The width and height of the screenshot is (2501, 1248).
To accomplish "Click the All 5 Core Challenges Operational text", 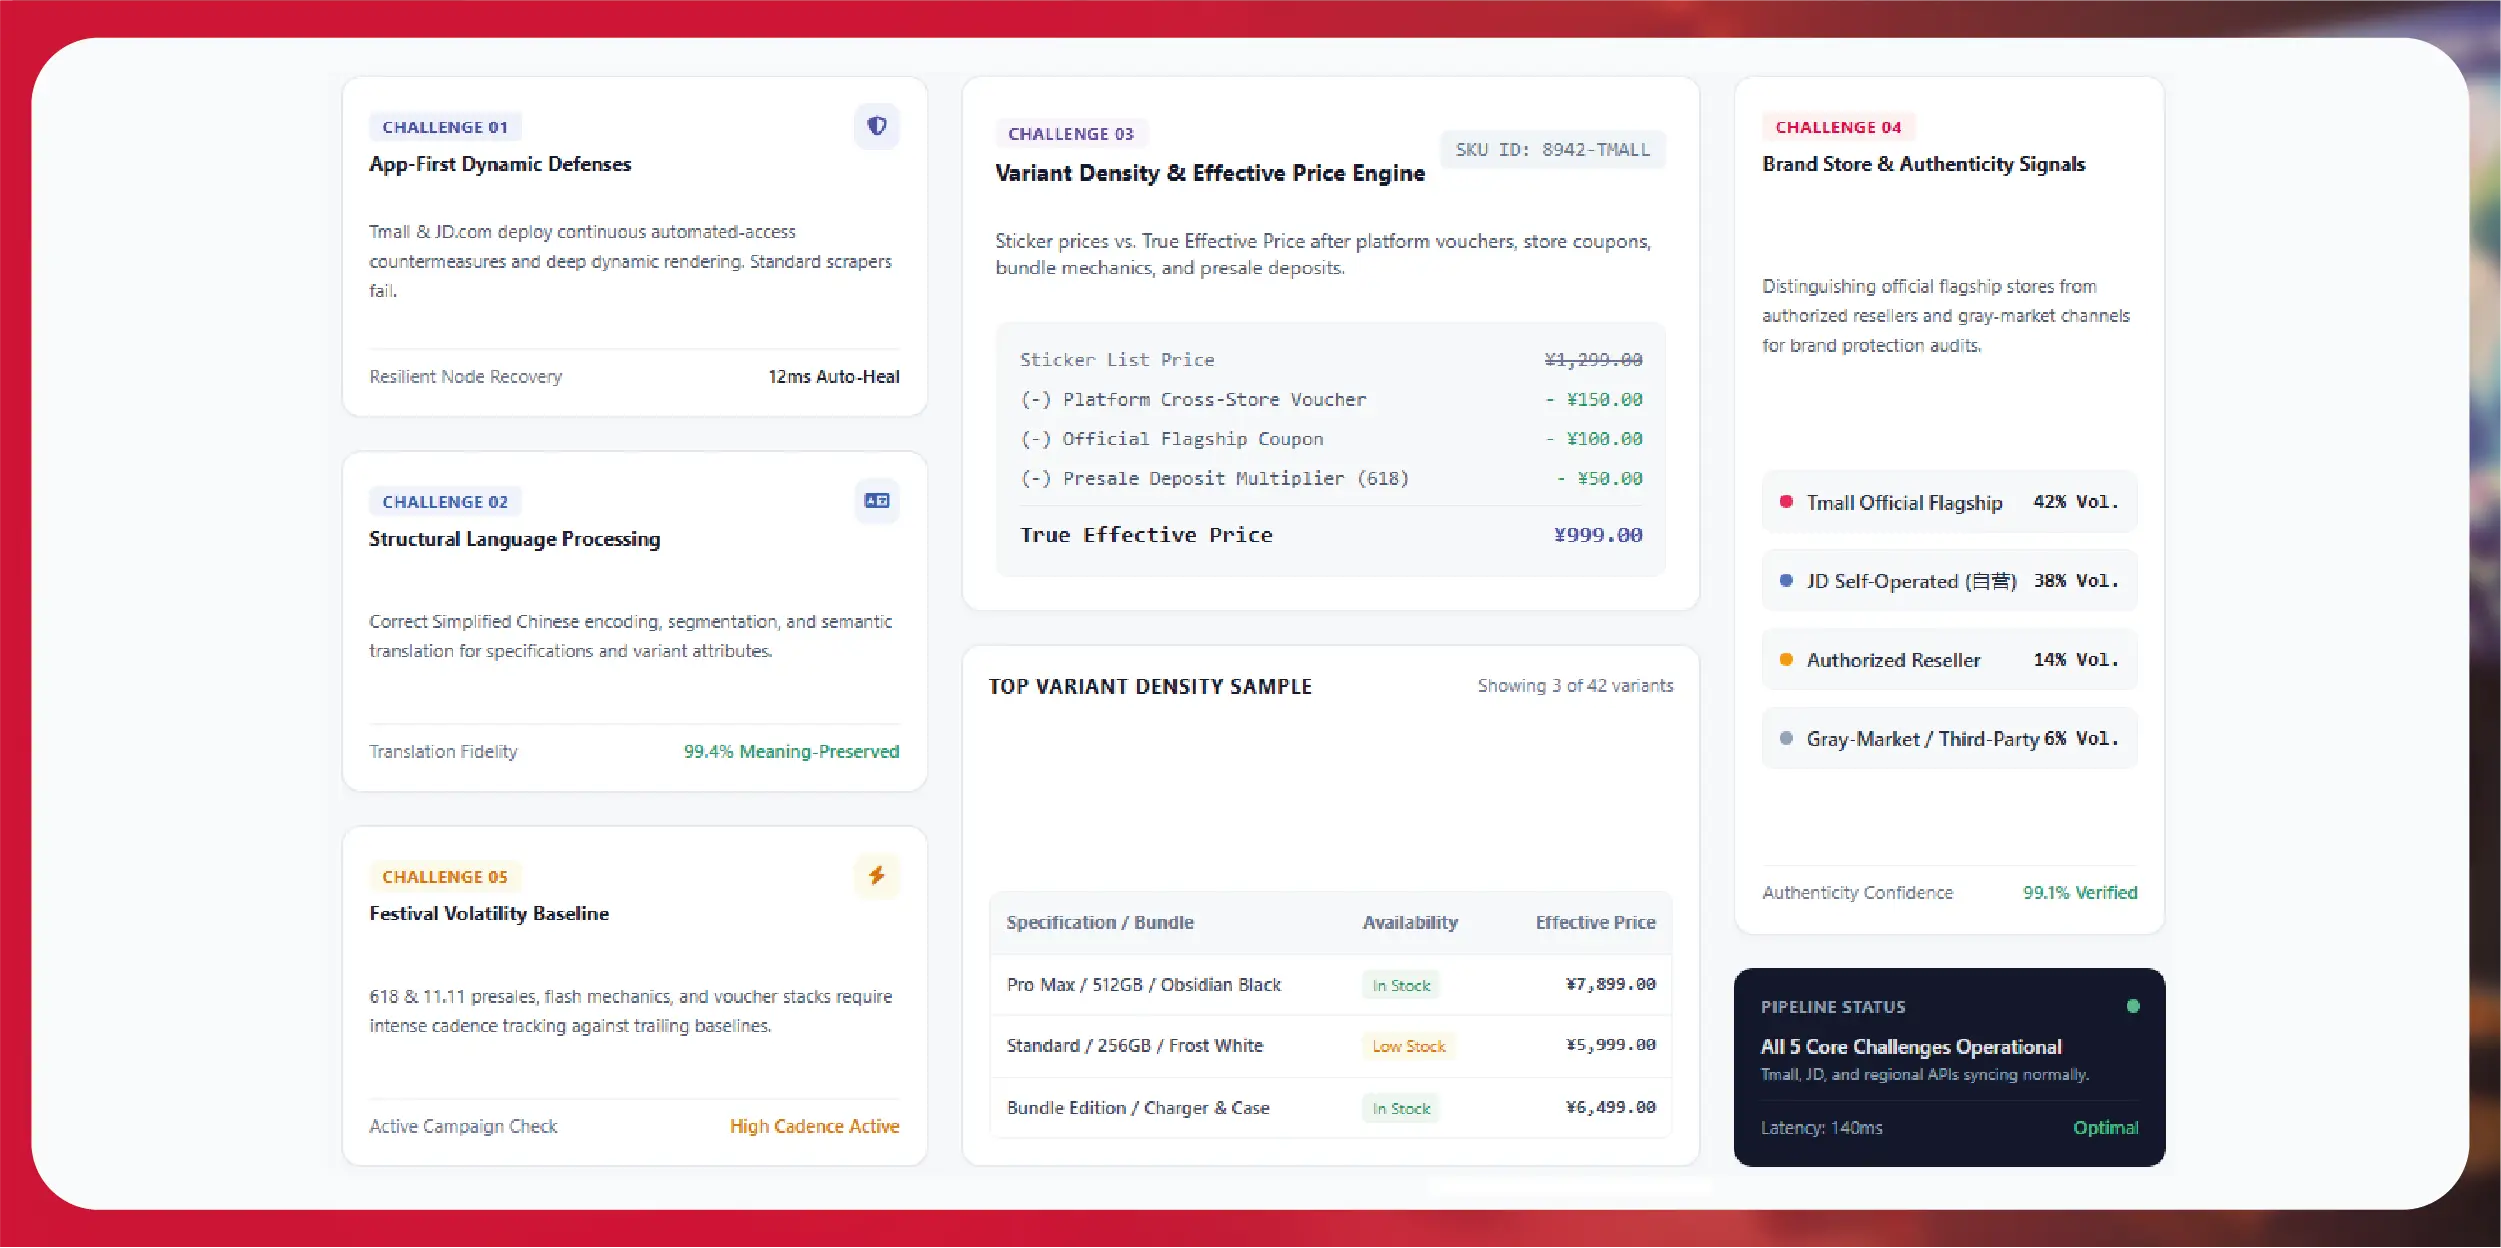I will [x=1911, y=1047].
